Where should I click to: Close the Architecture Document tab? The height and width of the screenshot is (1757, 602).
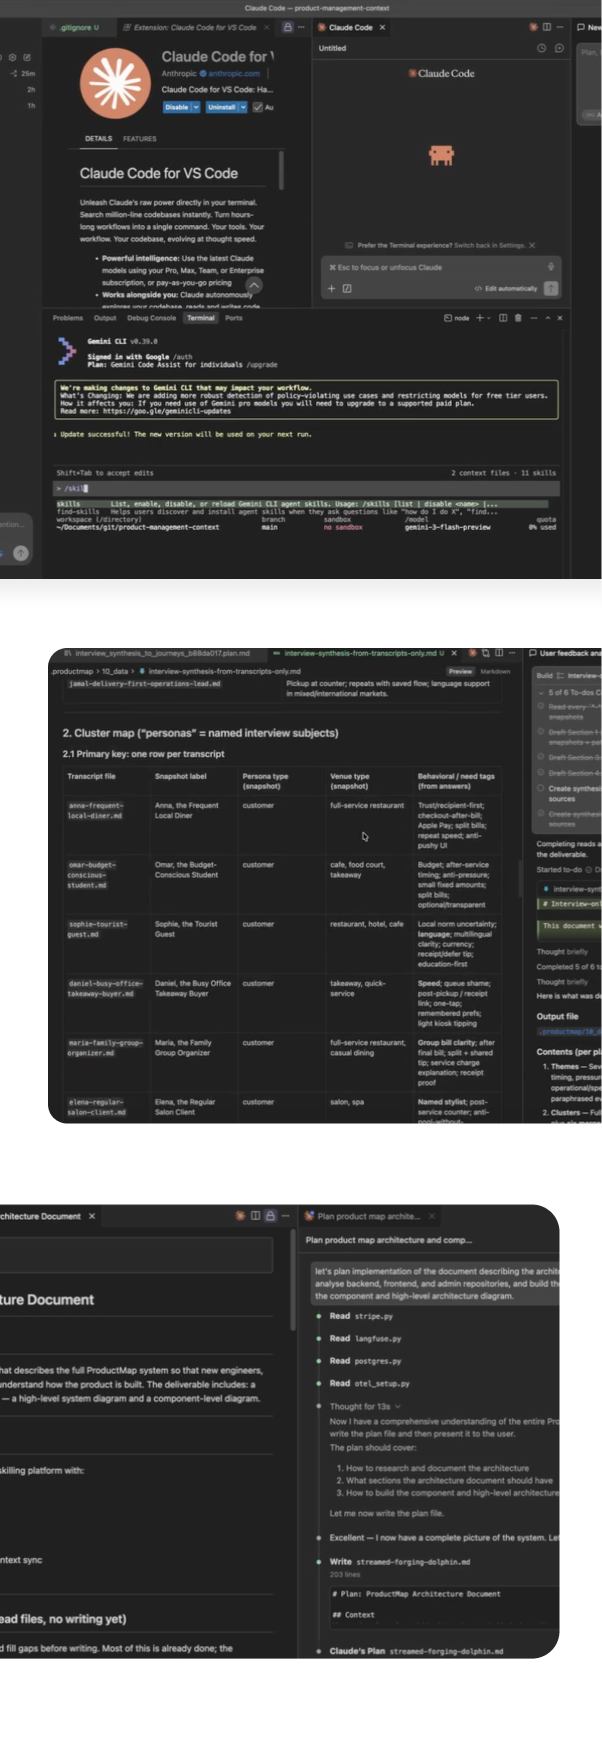tap(91, 1216)
